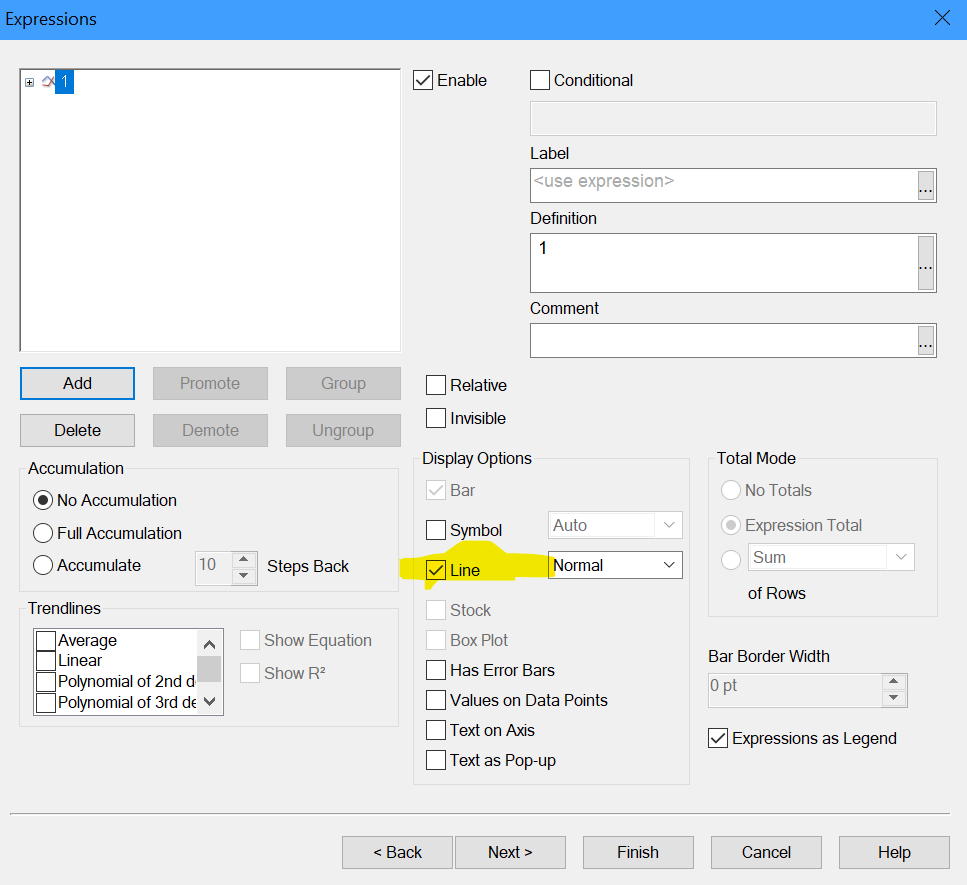Select Full Accumulation radio button
967x885 pixels.
(43, 533)
